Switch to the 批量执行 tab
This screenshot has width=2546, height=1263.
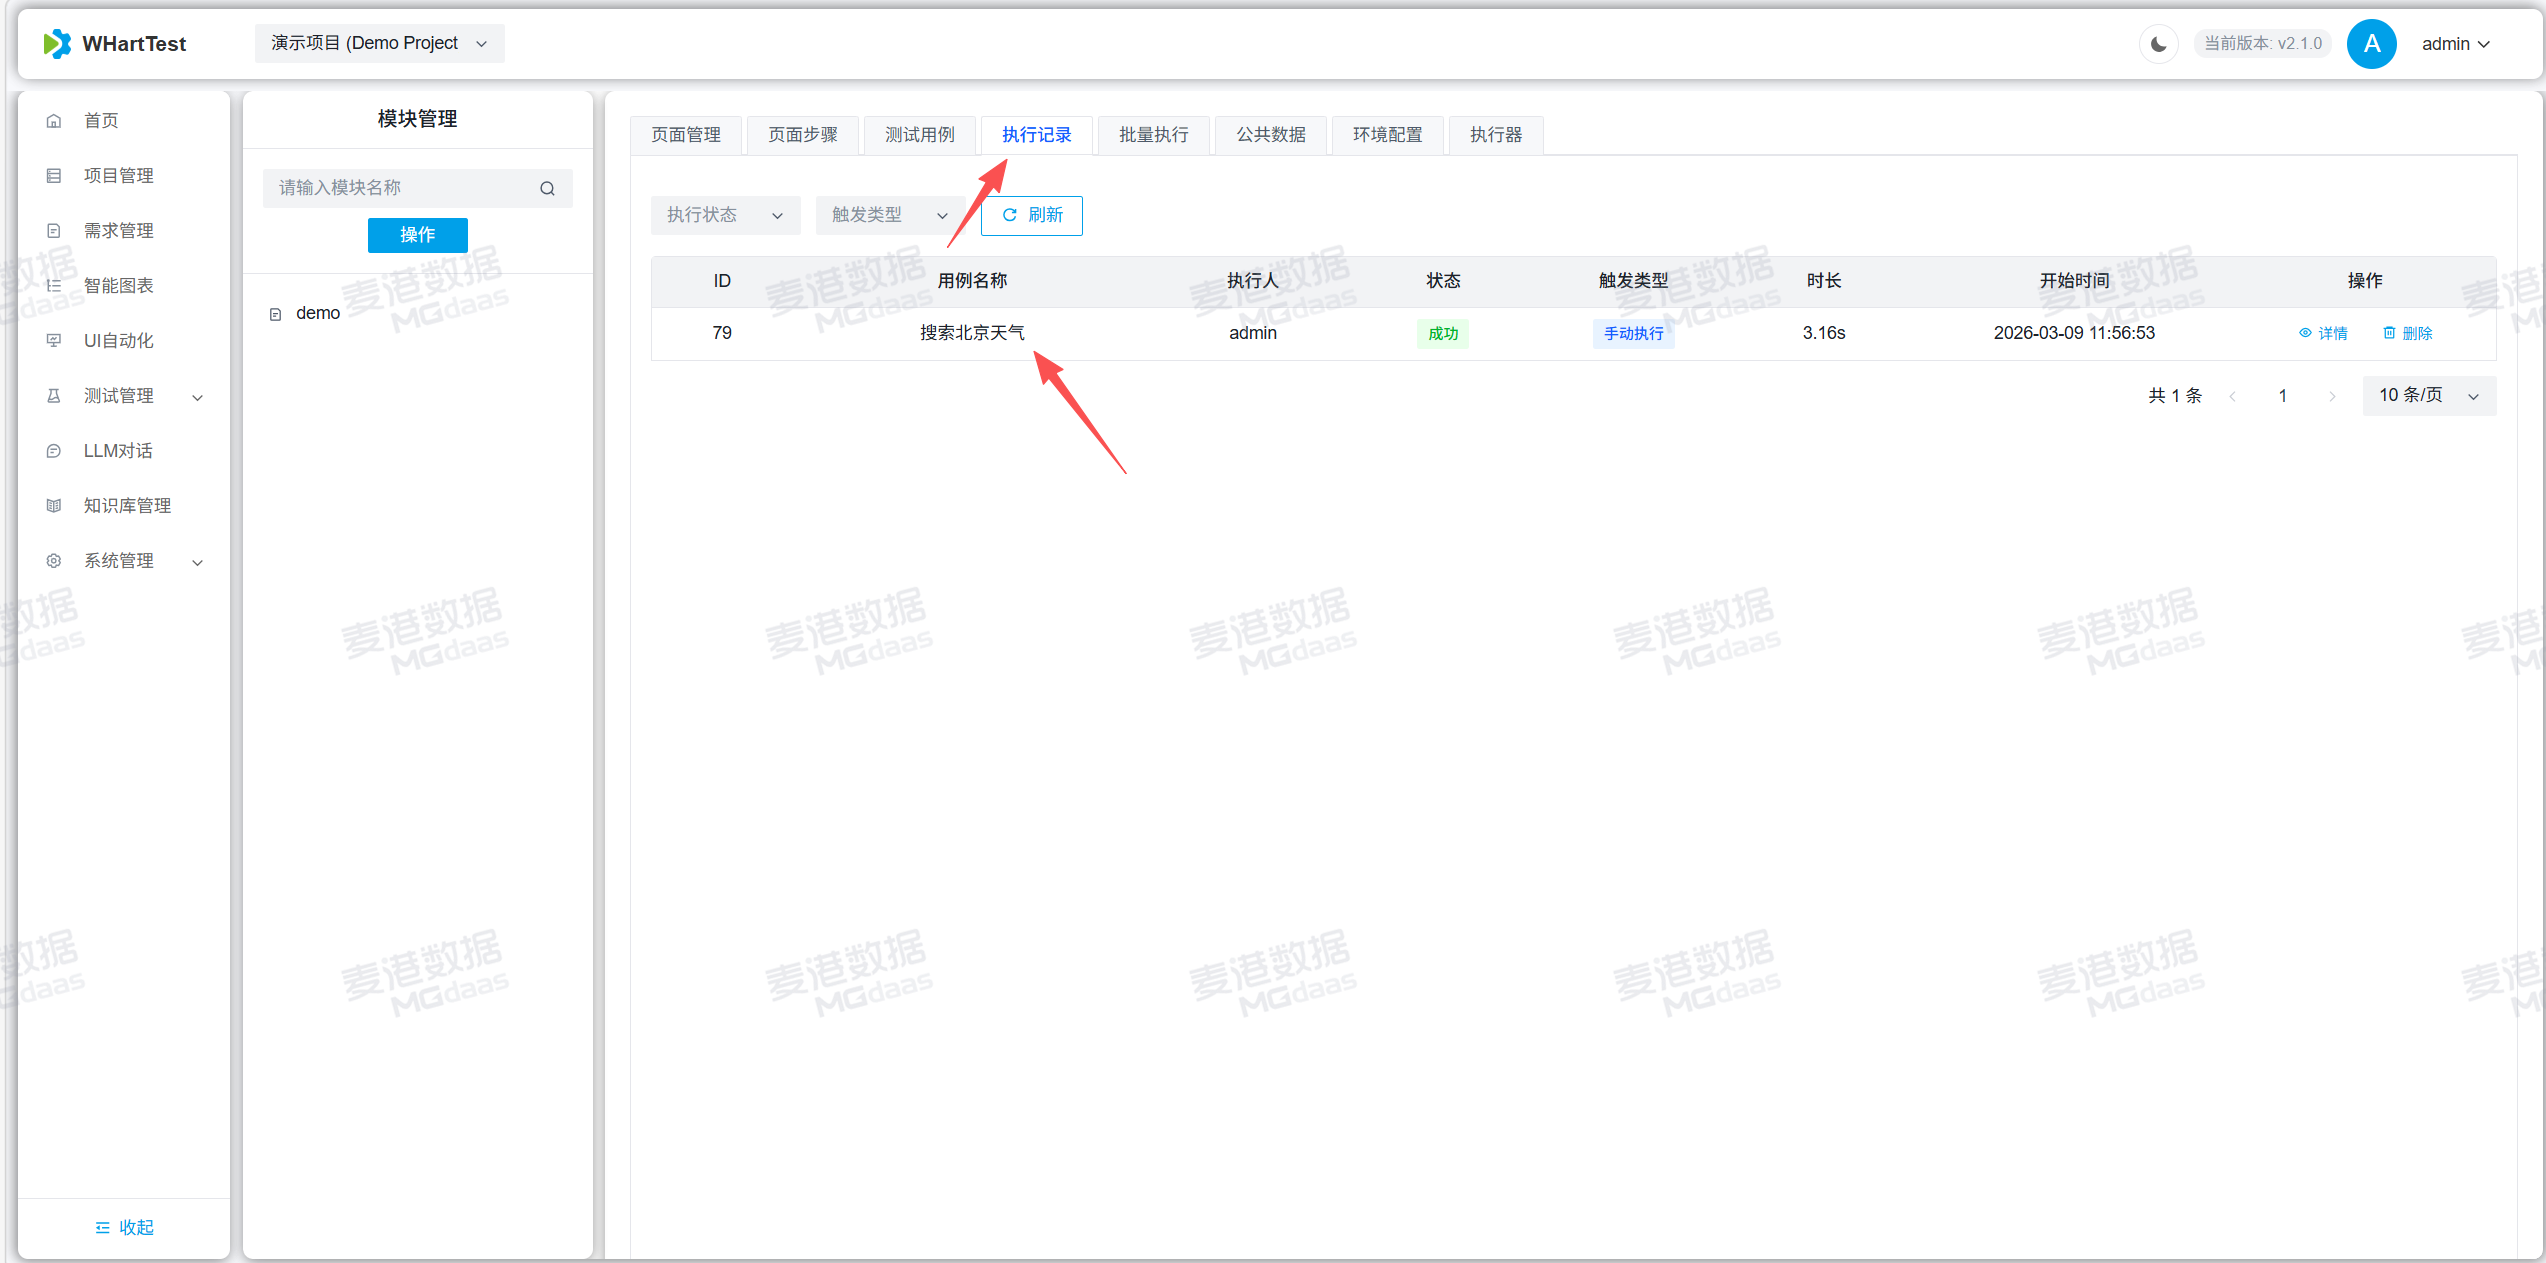pyautogui.click(x=1153, y=135)
